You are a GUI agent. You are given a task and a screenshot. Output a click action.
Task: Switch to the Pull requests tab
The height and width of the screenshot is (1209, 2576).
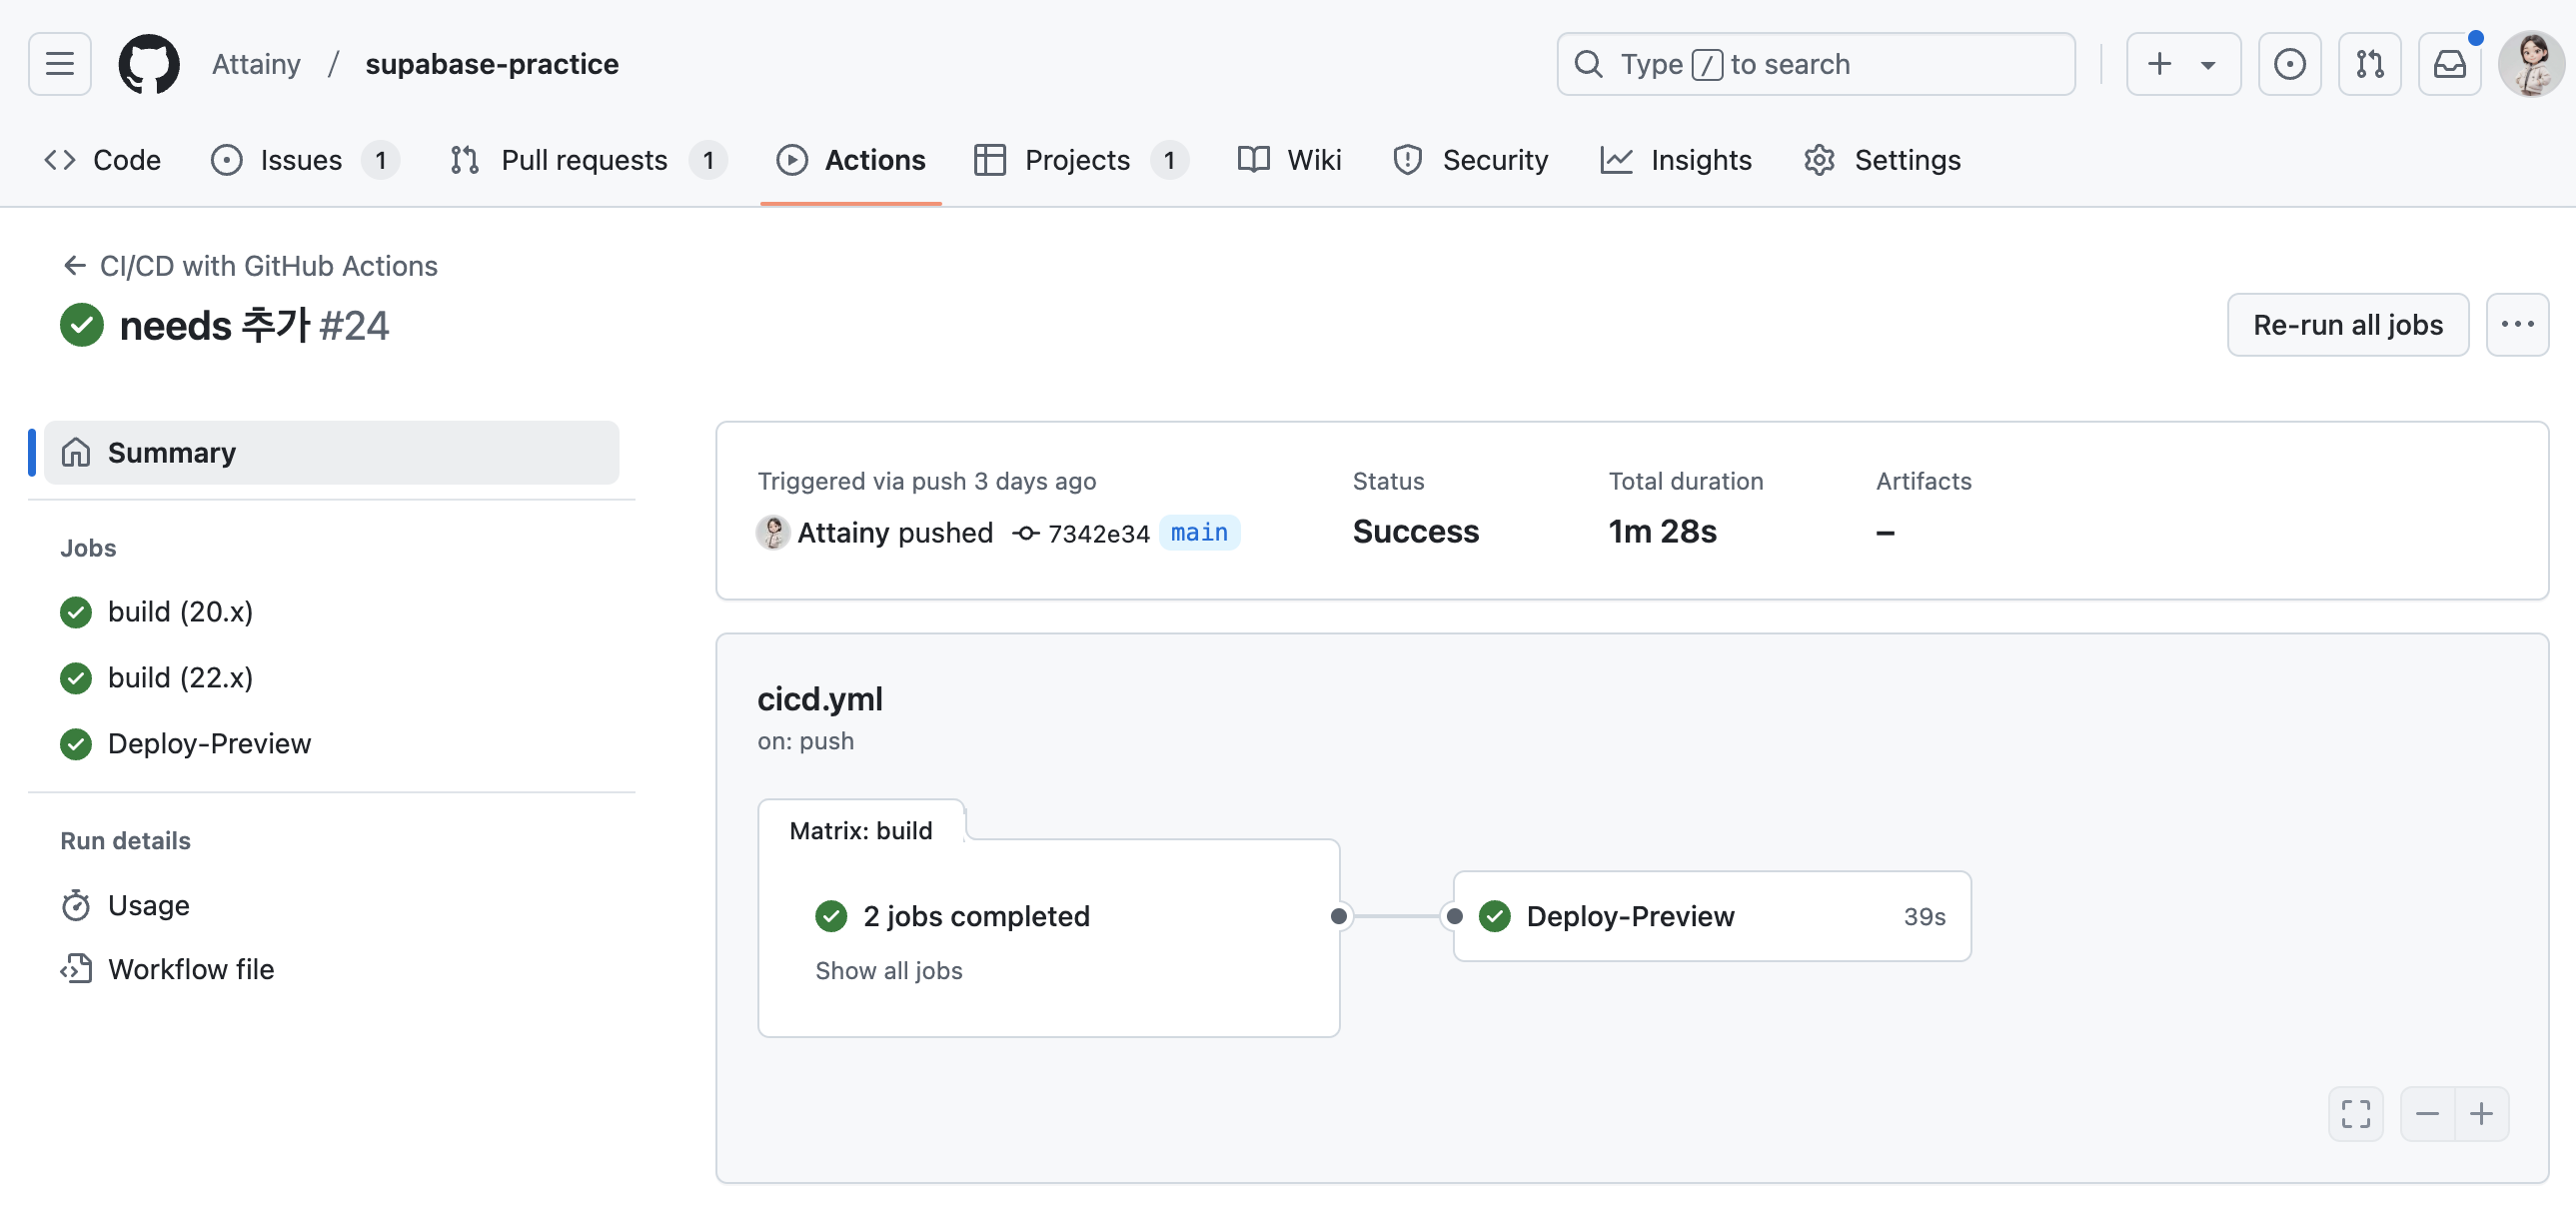585,160
